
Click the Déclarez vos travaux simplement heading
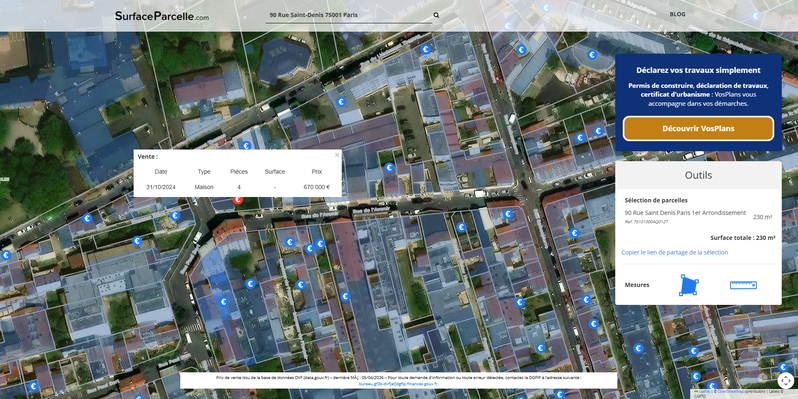click(698, 70)
